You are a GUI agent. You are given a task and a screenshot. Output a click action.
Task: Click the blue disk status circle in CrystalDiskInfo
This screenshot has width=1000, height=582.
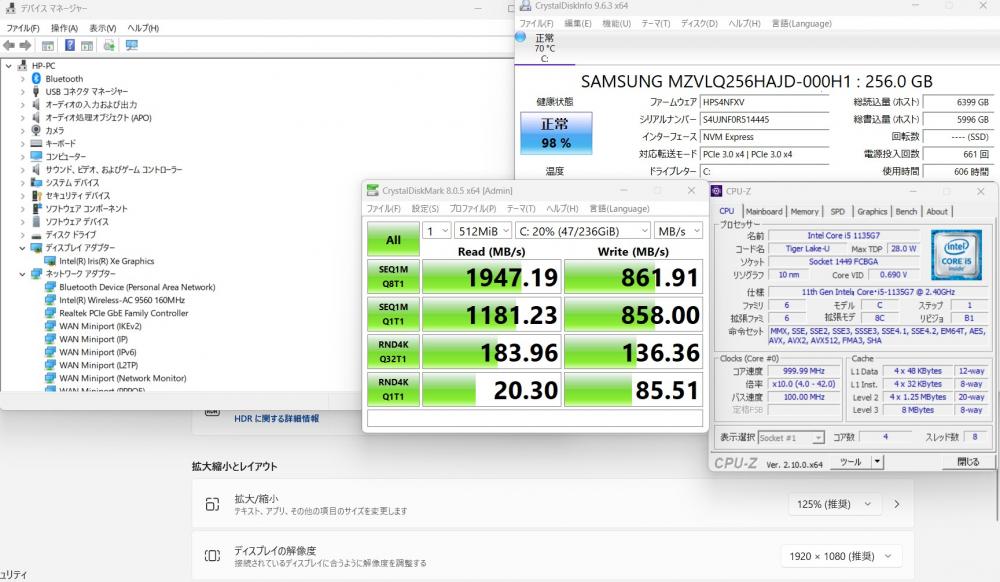pos(520,37)
